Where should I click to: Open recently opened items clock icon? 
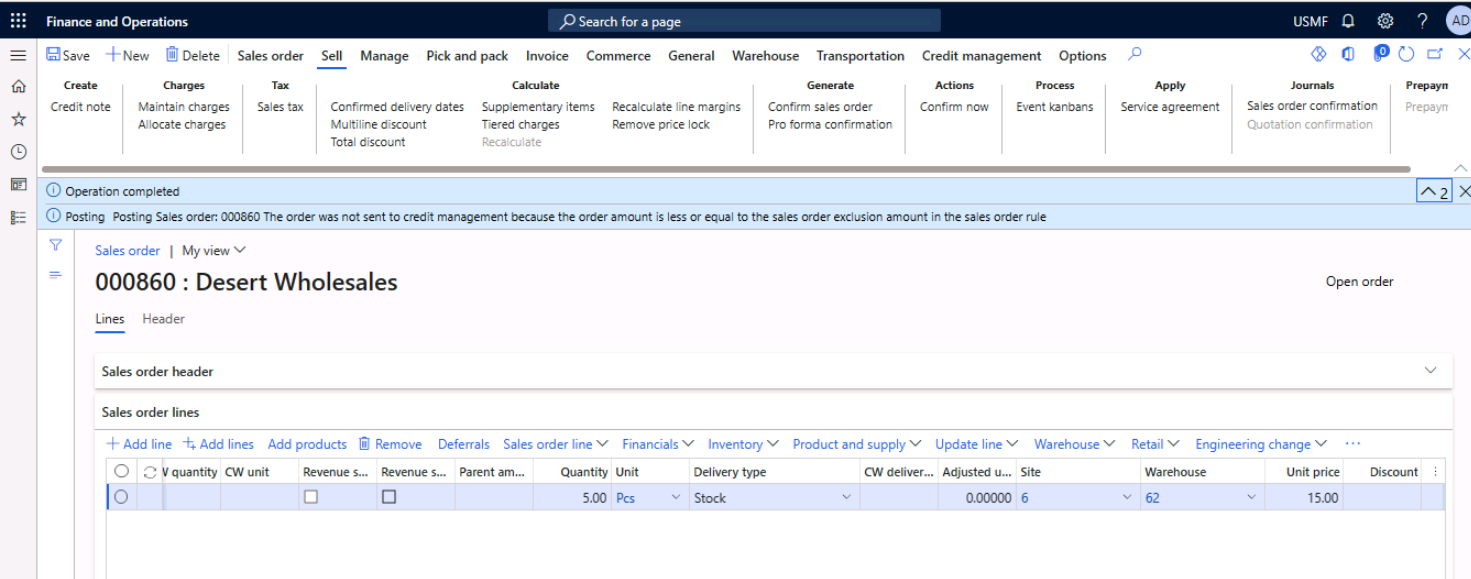17,152
